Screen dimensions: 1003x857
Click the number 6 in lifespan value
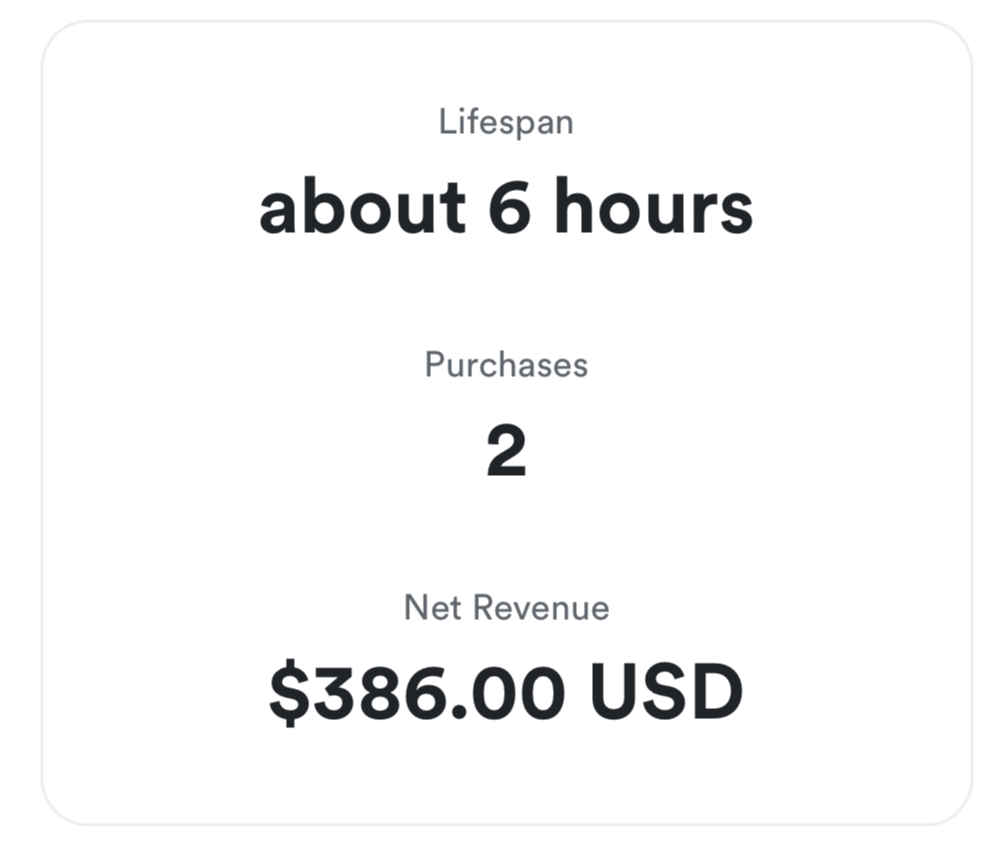pos(509,207)
